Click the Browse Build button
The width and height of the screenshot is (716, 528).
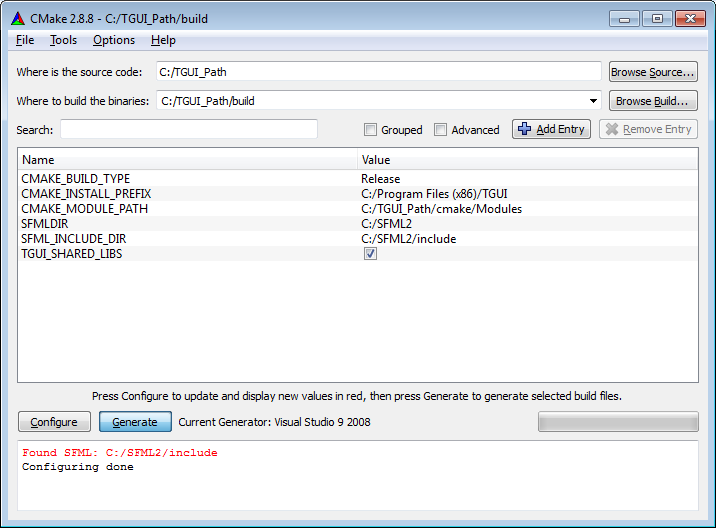coord(653,101)
